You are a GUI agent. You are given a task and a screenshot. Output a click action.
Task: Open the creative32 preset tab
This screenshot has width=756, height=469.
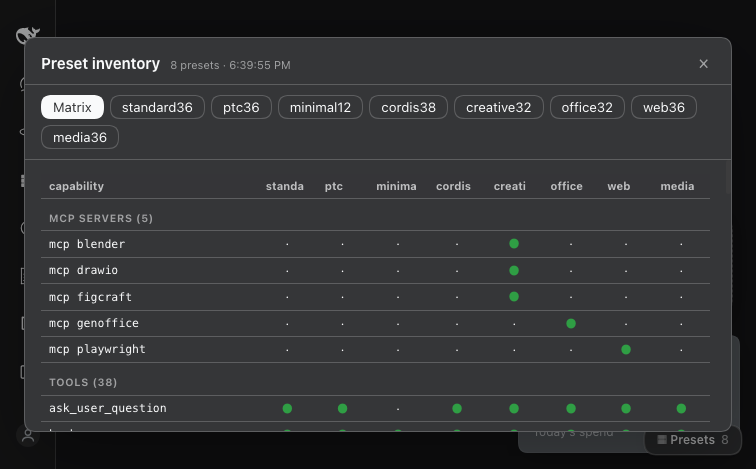coord(499,107)
